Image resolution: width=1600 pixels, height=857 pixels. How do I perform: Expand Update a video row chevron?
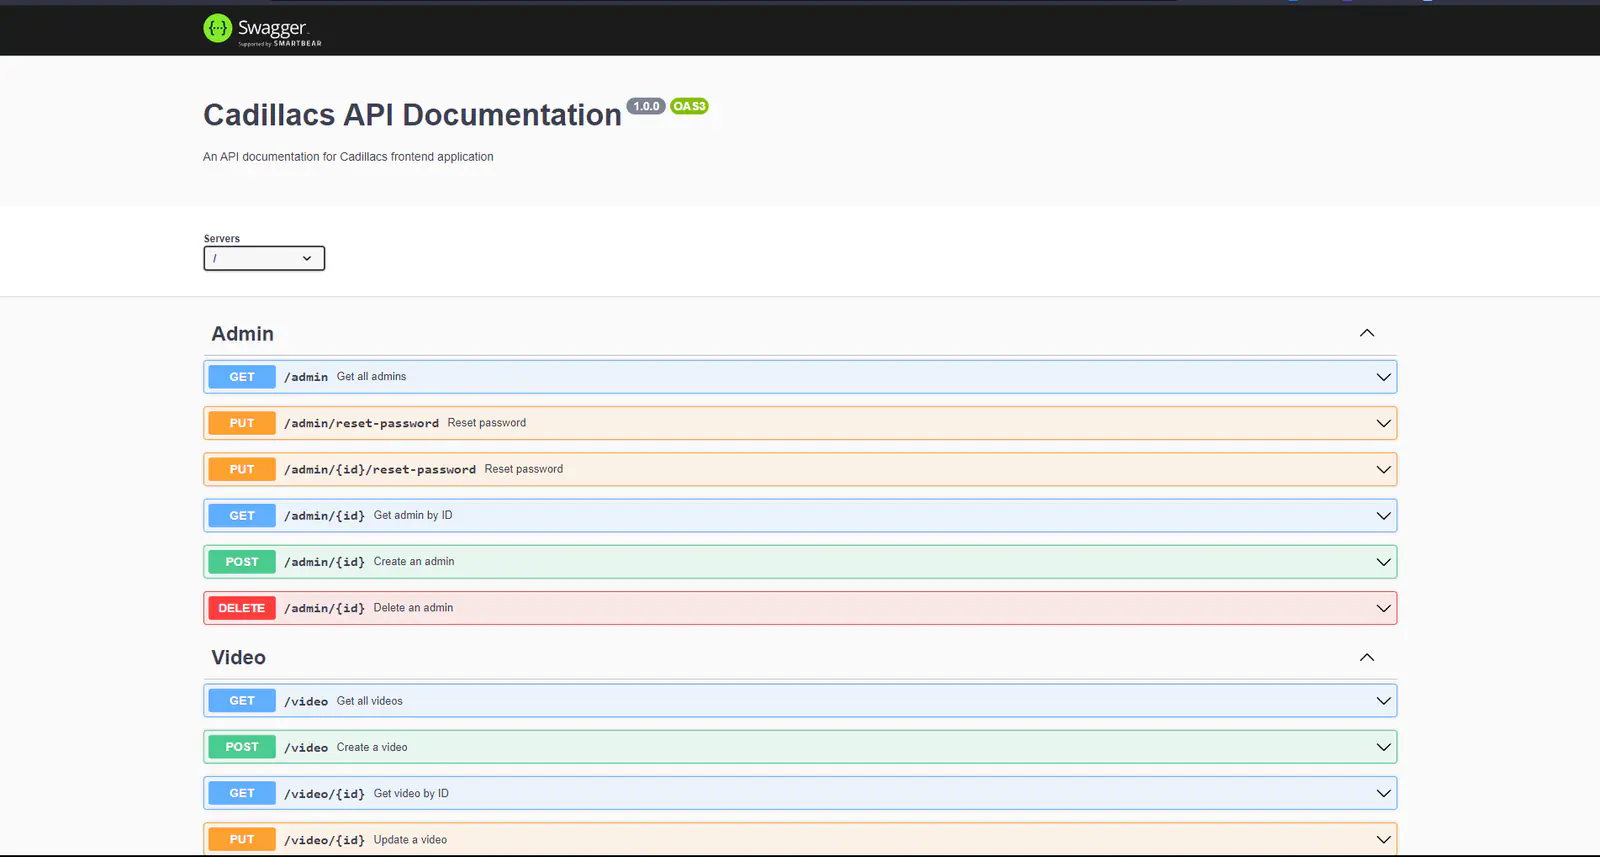coord(1383,840)
